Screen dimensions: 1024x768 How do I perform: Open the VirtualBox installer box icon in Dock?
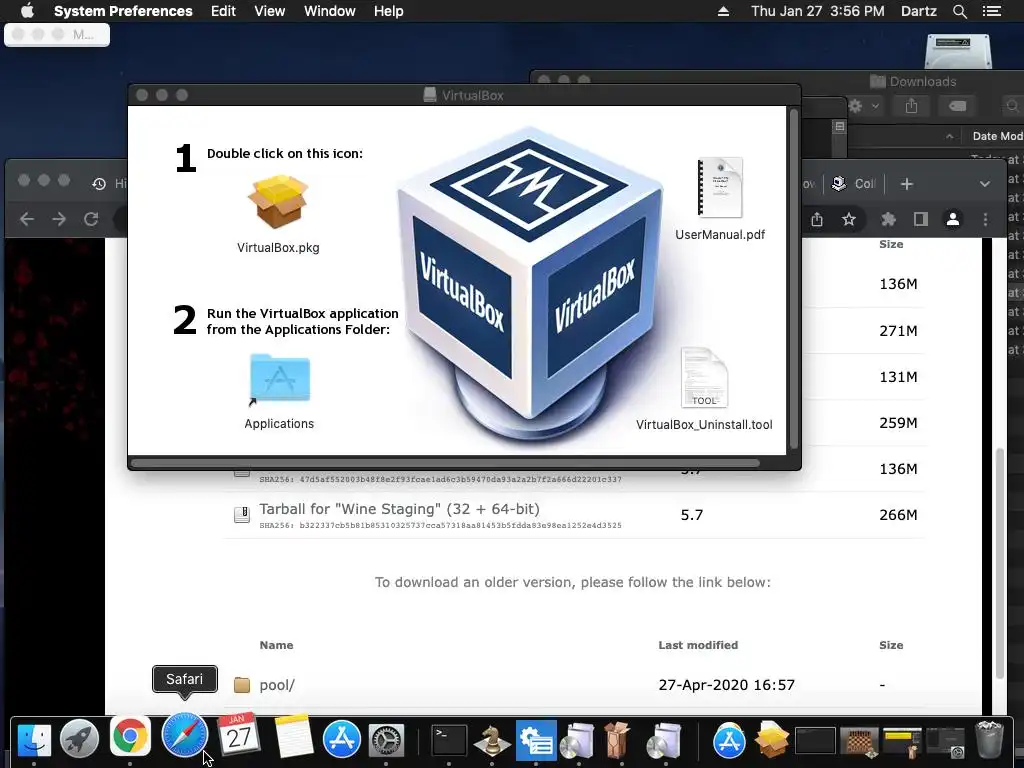click(771, 740)
